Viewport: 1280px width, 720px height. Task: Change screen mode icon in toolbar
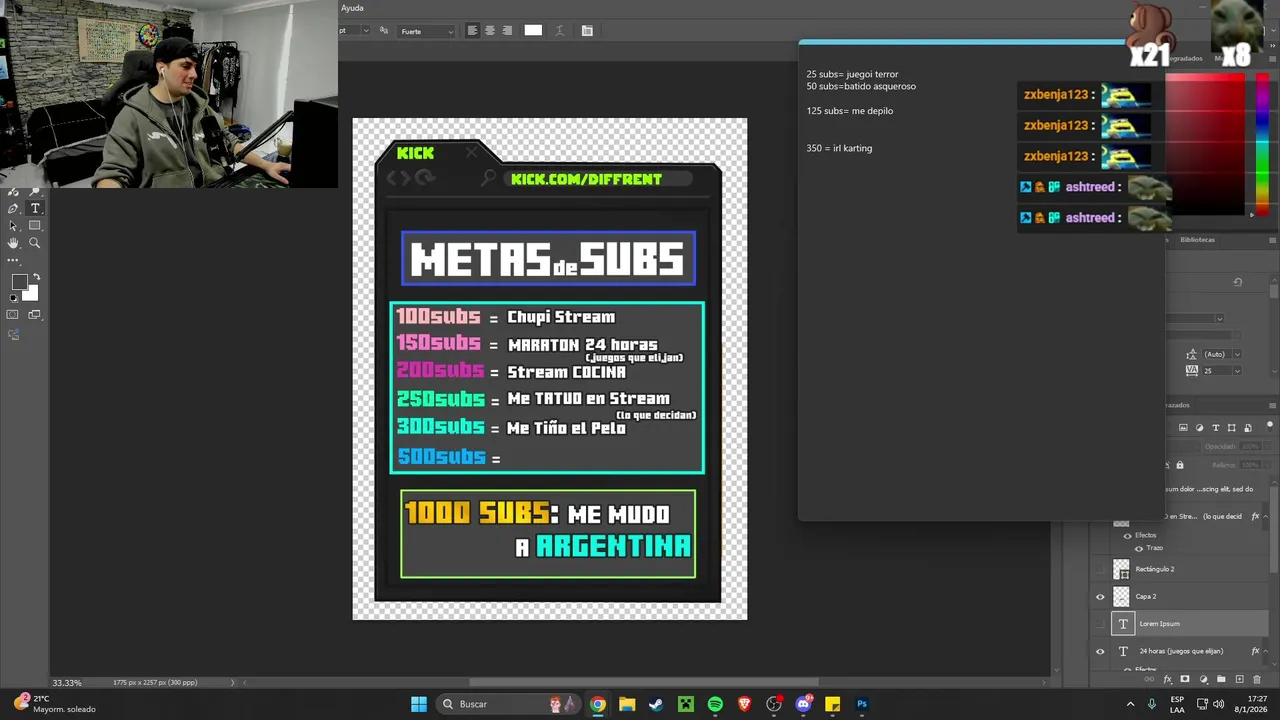coord(34,315)
